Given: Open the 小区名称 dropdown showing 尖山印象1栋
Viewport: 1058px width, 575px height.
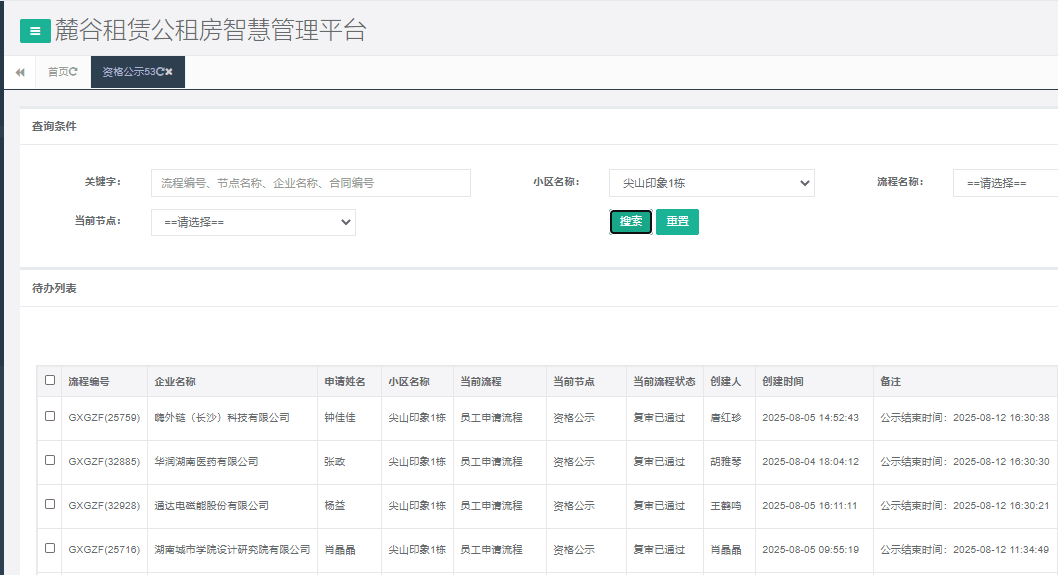Looking at the screenshot, I should (711, 183).
